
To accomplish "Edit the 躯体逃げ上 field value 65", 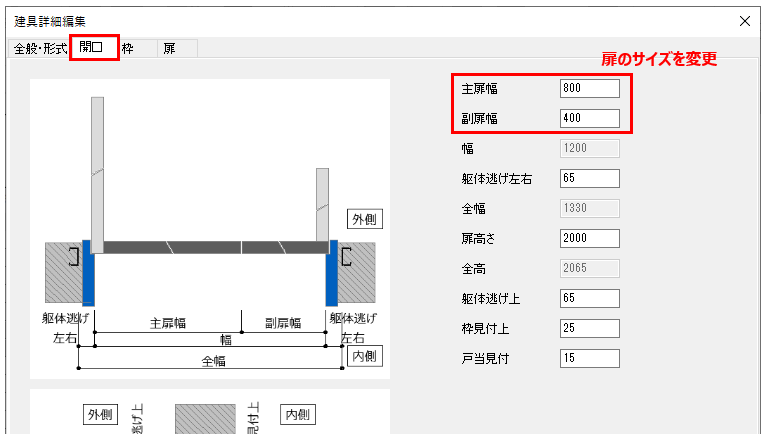I will 589,298.
